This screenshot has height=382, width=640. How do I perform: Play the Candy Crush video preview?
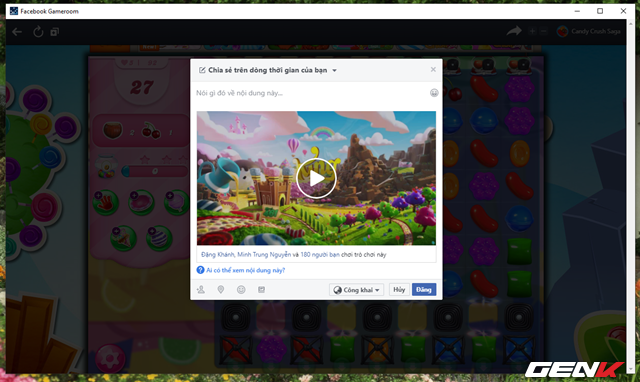click(x=316, y=178)
